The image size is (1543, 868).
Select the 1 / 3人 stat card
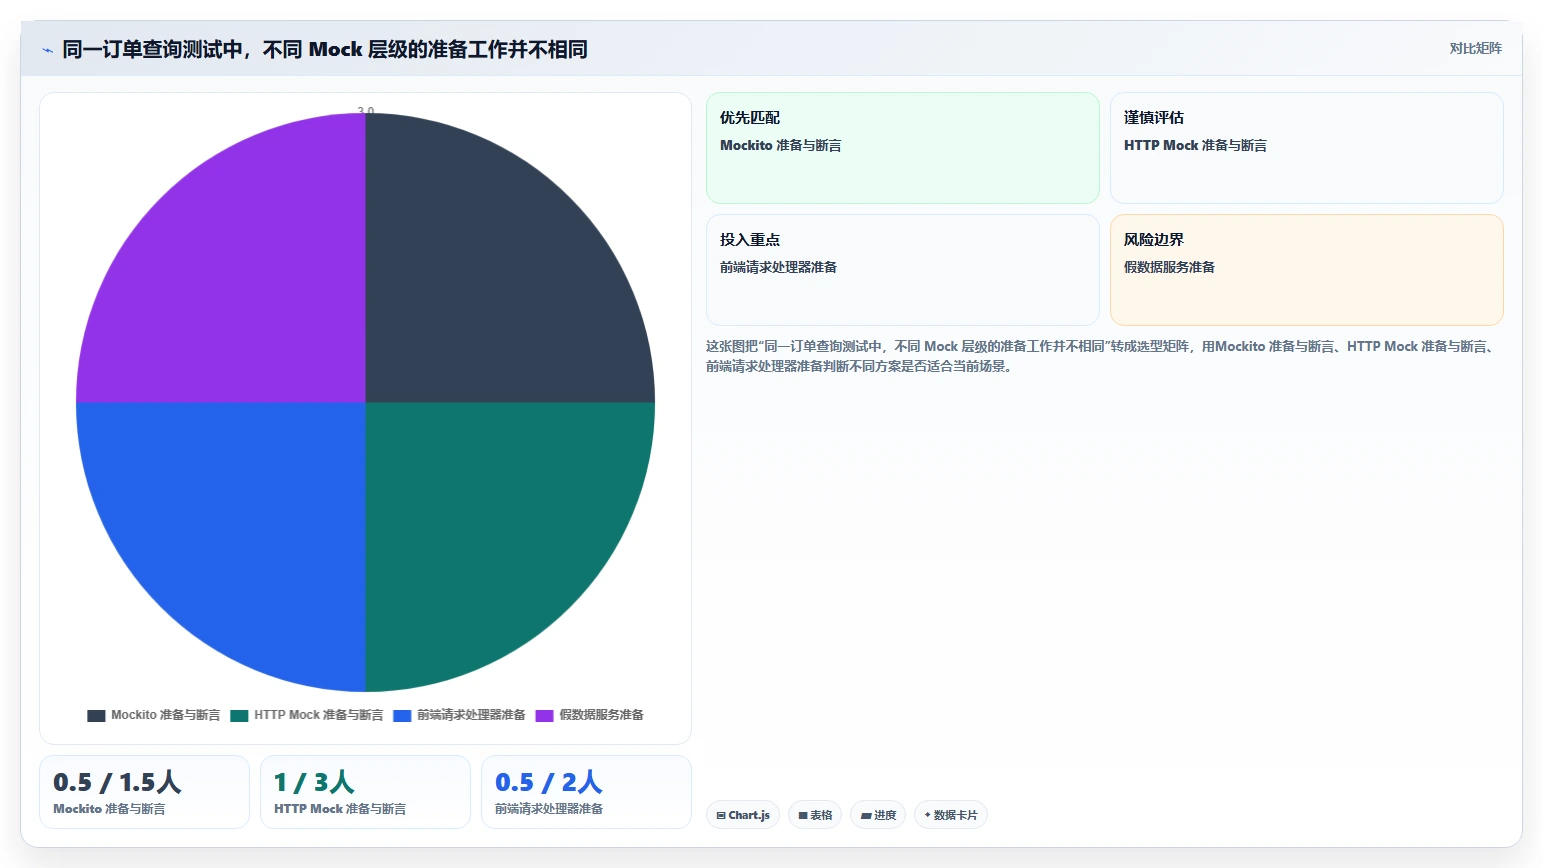pyautogui.click(x=365, y=792)
